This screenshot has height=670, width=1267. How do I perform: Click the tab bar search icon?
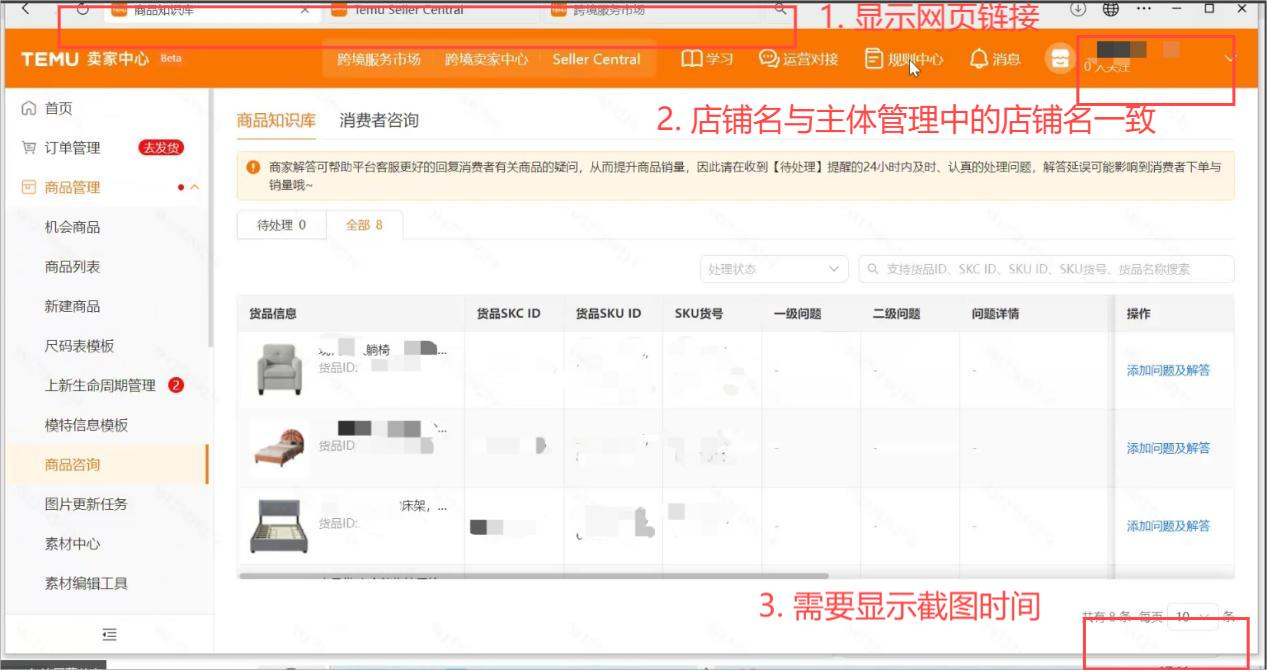(x=781, y=10)
